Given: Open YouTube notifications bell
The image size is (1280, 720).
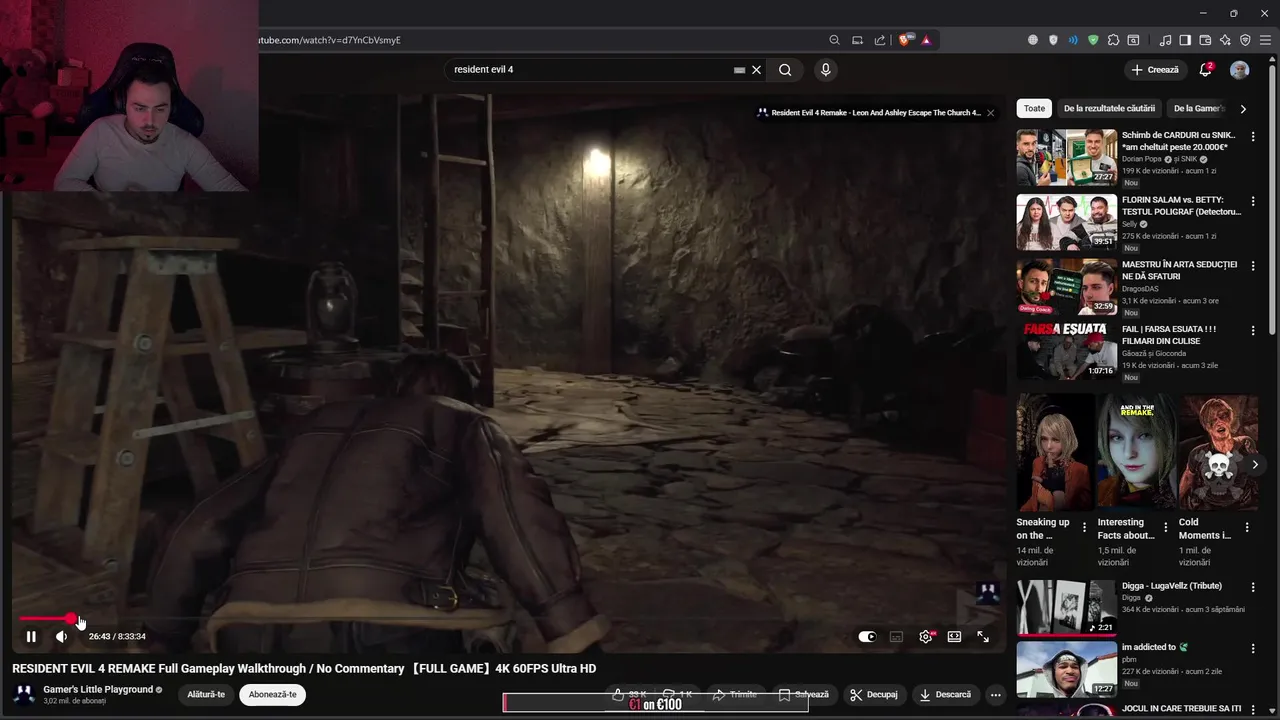Looking at the screenshot, I should pyautogui.click(x=1206, y=70).
